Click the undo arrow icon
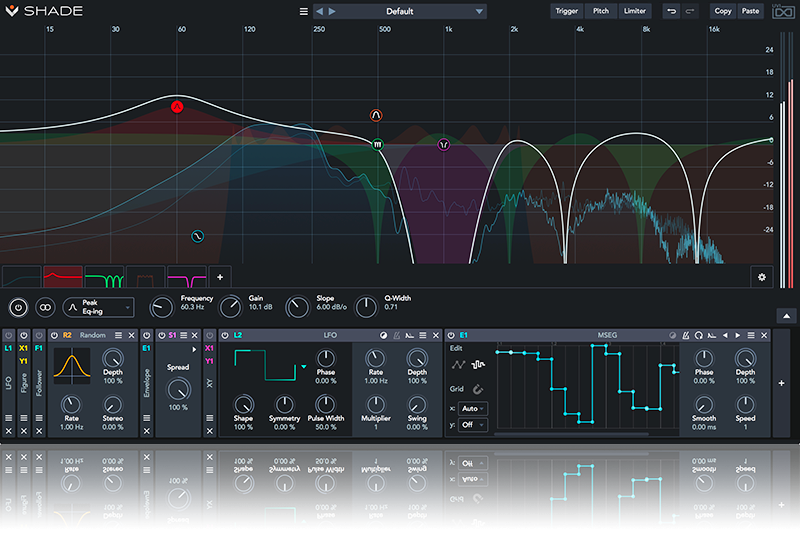Image resolution: width=800 pixels, height=550 pixels. (671, 11)
